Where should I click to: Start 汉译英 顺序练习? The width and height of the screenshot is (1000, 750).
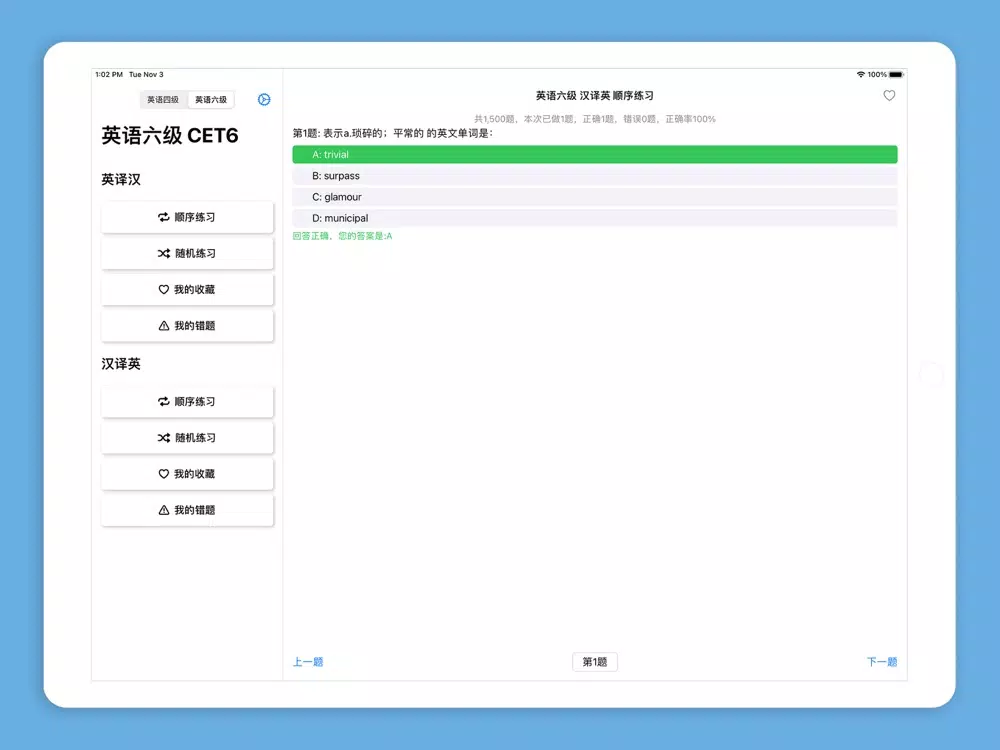coord(187,402)
